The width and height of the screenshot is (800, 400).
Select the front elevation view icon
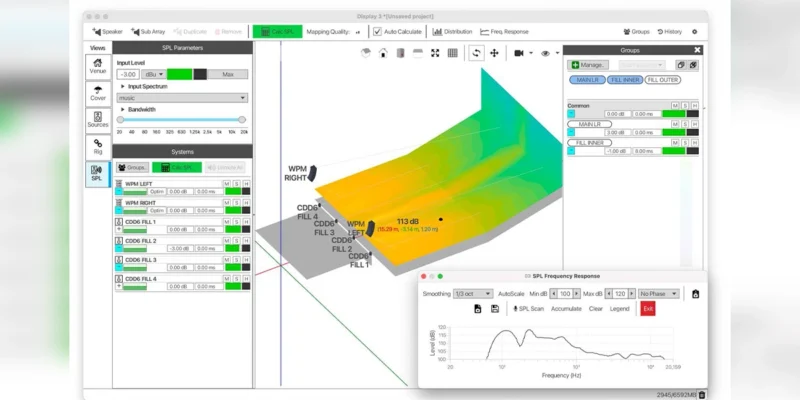418,53
